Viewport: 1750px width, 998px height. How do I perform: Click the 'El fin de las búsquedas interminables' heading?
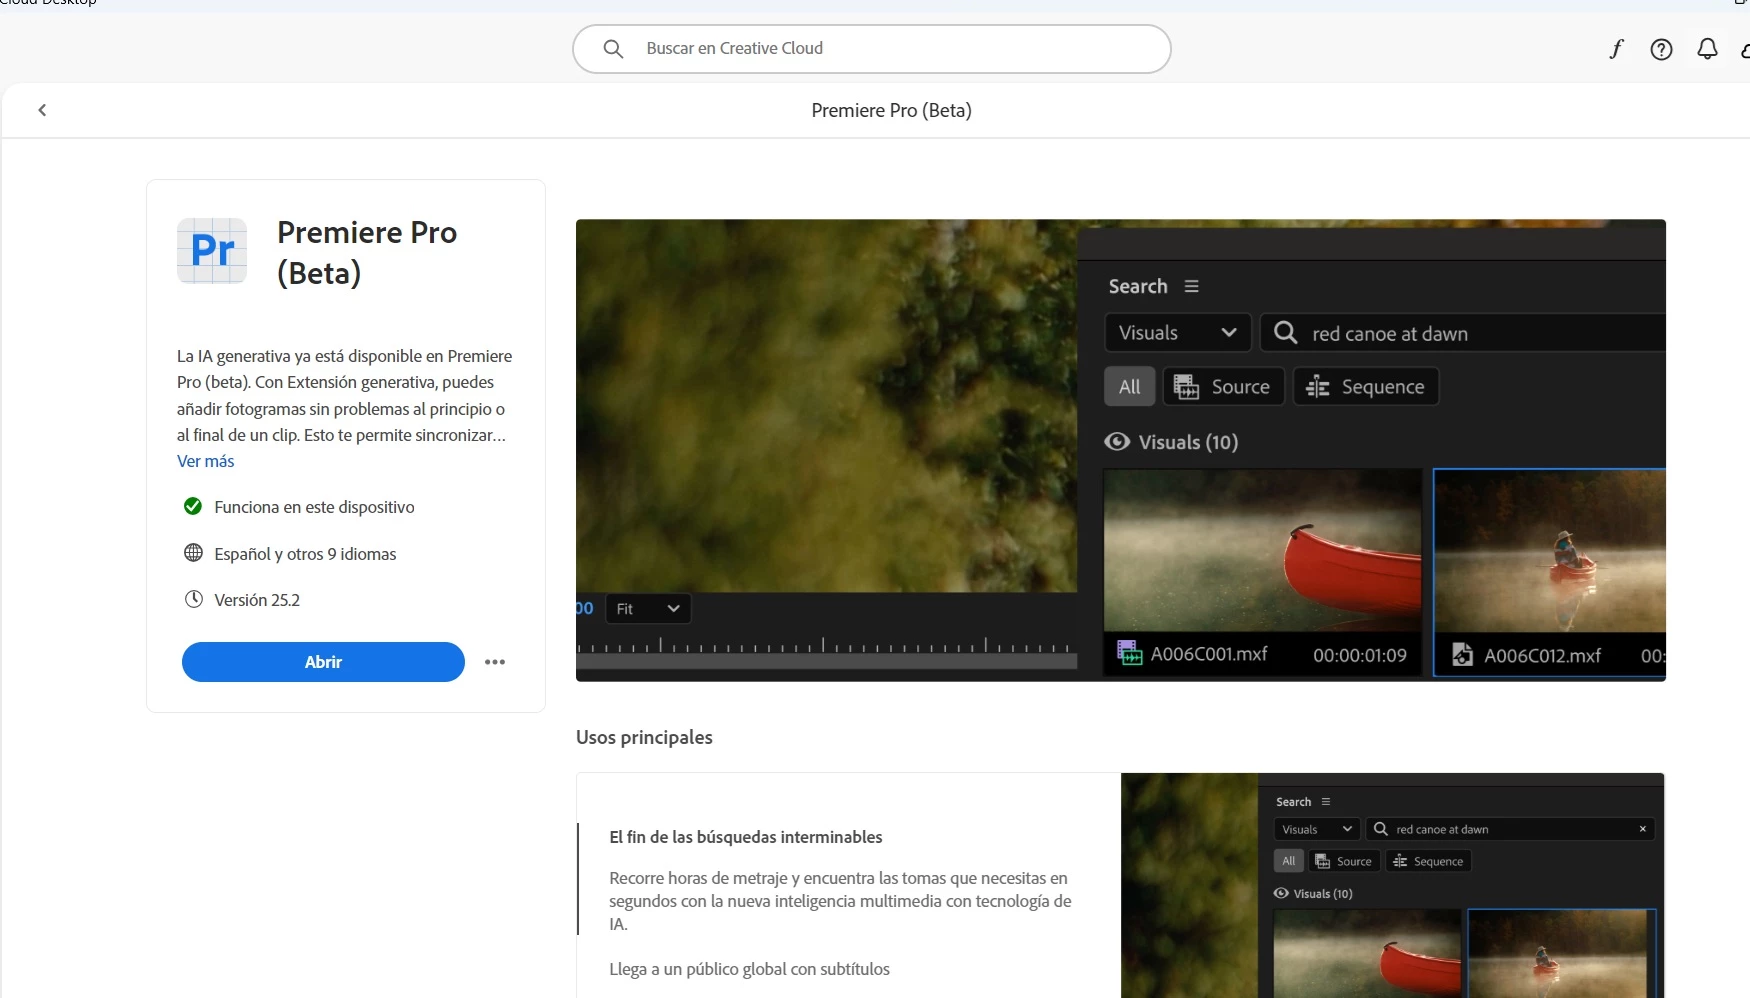pos(746,837)
